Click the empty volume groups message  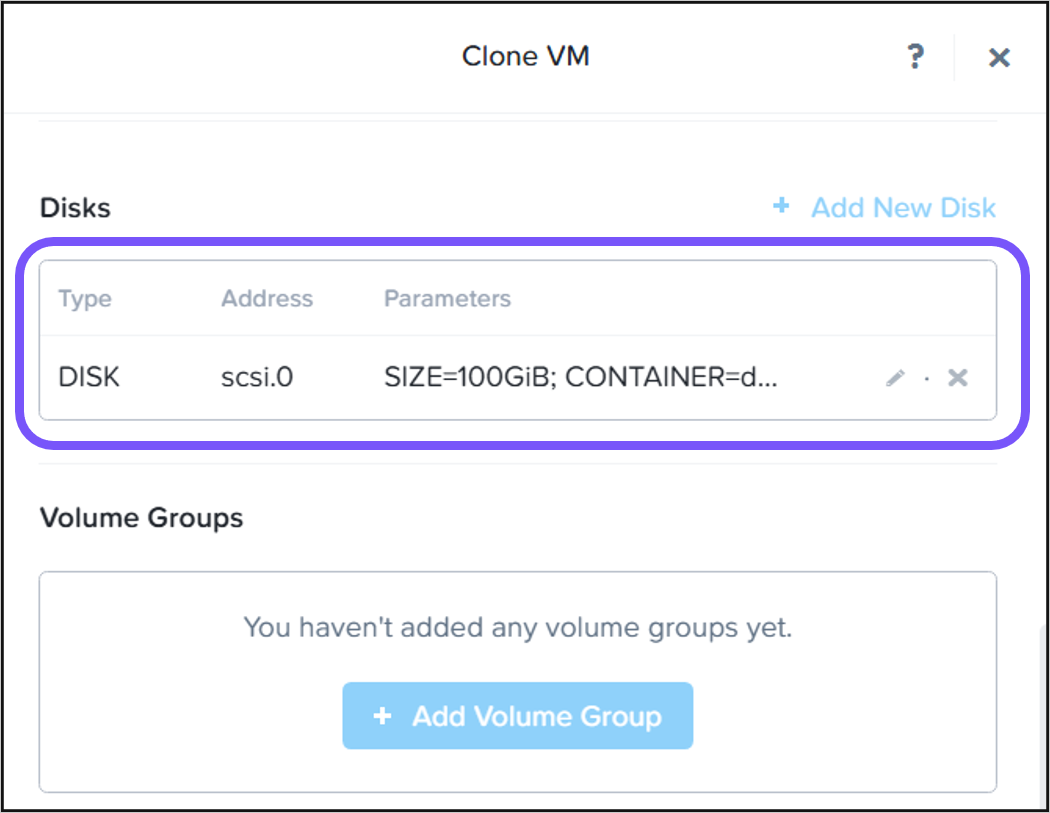click(x=517, y=628)
